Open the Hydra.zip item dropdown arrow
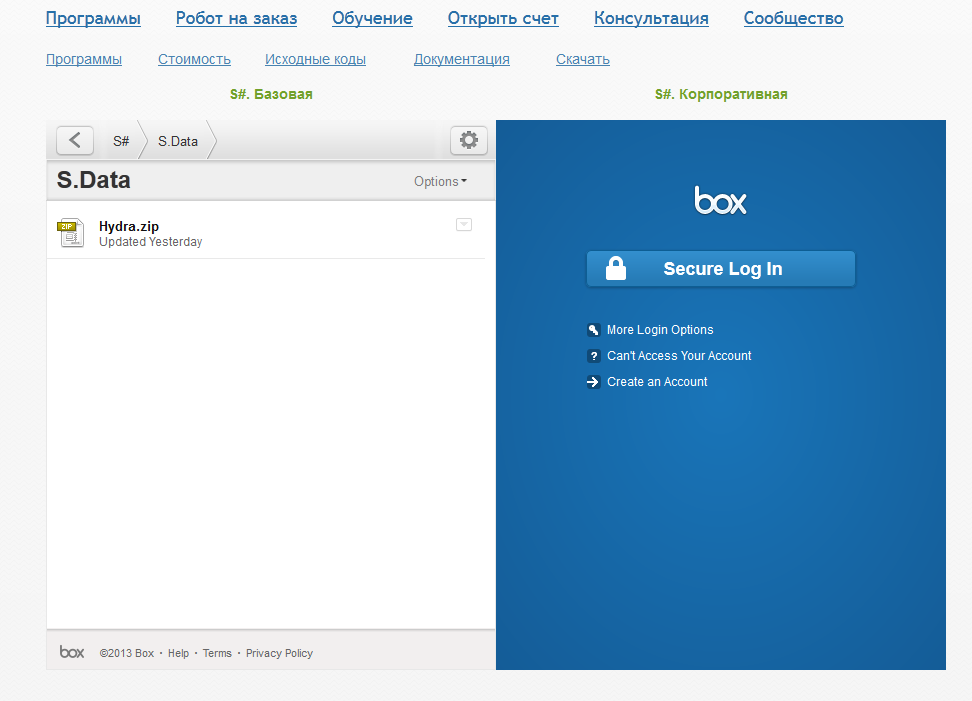Image resolution: width=972 pixels, height=701 pixels. click(464, 225)
